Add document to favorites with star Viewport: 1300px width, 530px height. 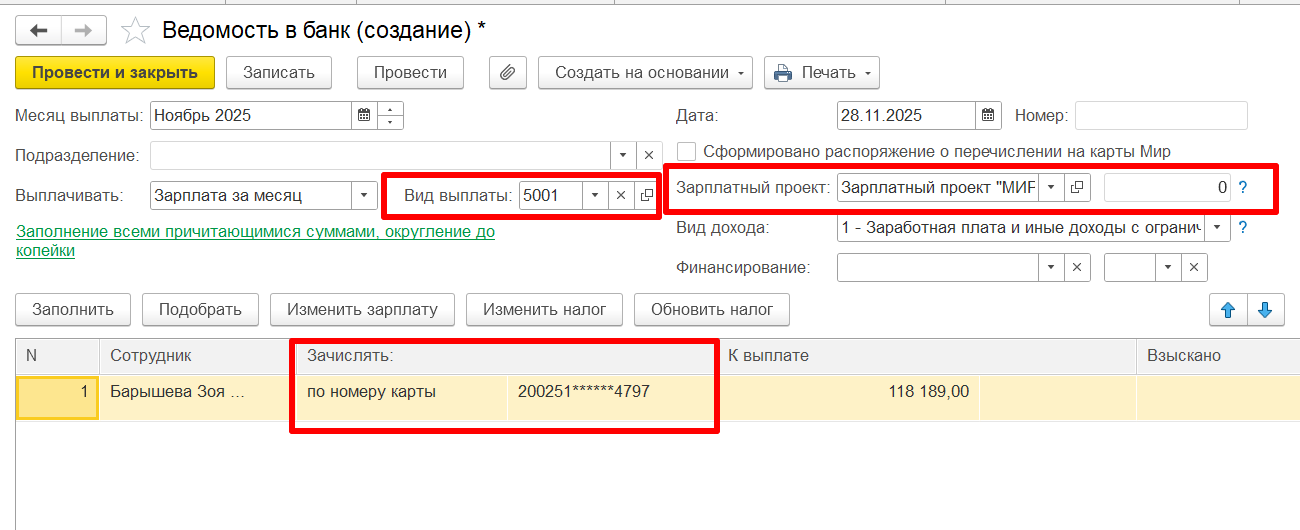point(135,31)
